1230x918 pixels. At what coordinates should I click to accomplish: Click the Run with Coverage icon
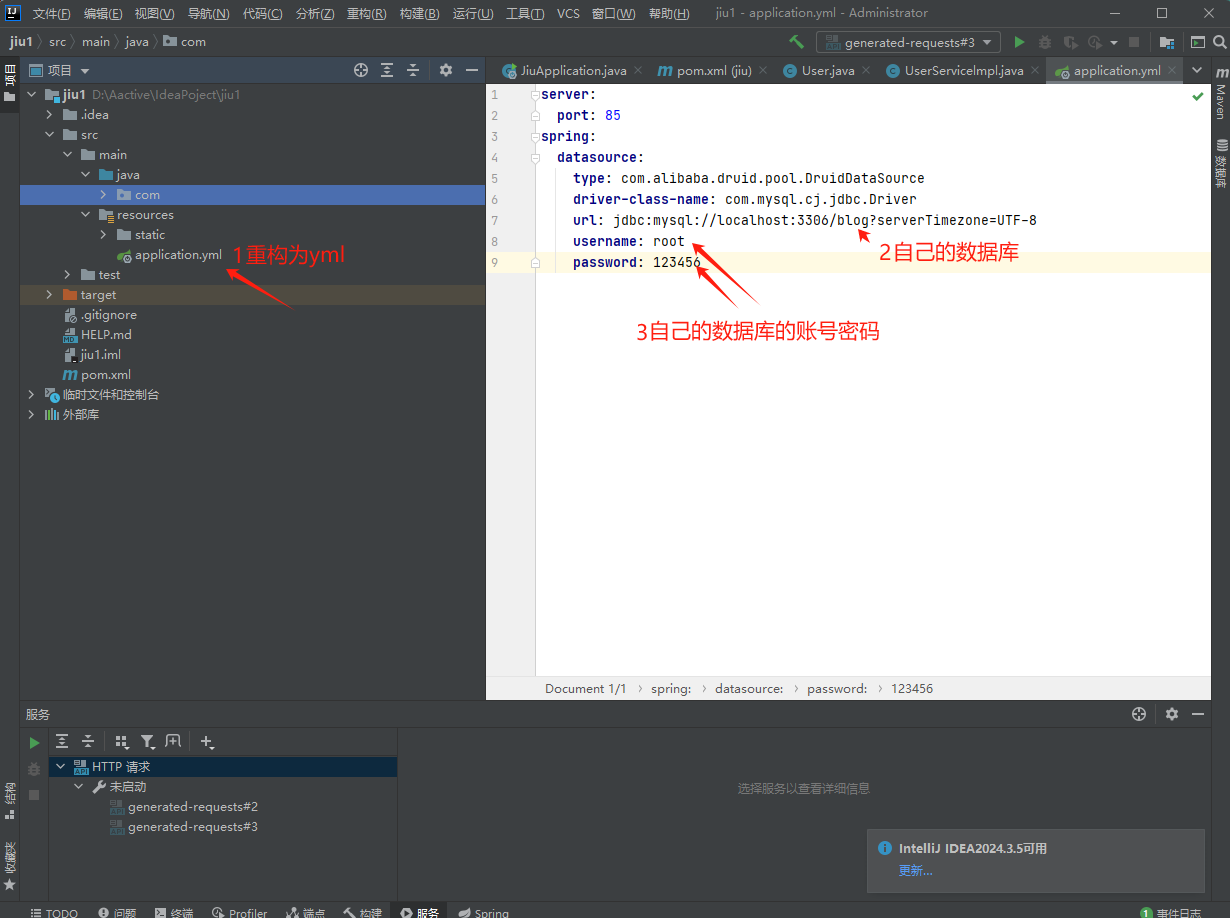pyautogui.click(x=1070, y=42)
